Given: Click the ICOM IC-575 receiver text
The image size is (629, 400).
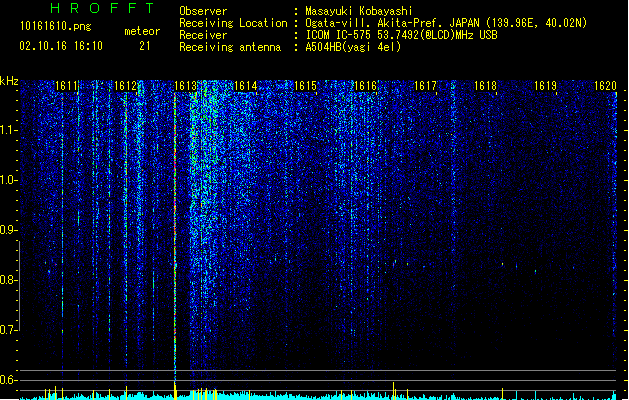Looking at the screenshot, I should tap(401, 35).
